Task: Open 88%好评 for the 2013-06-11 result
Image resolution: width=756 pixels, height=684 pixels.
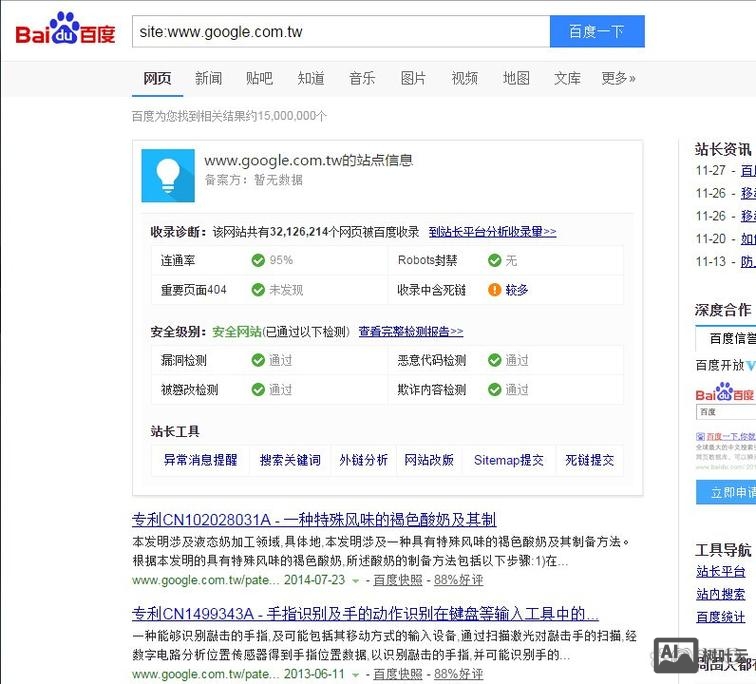Action: [x=459, y=674]
